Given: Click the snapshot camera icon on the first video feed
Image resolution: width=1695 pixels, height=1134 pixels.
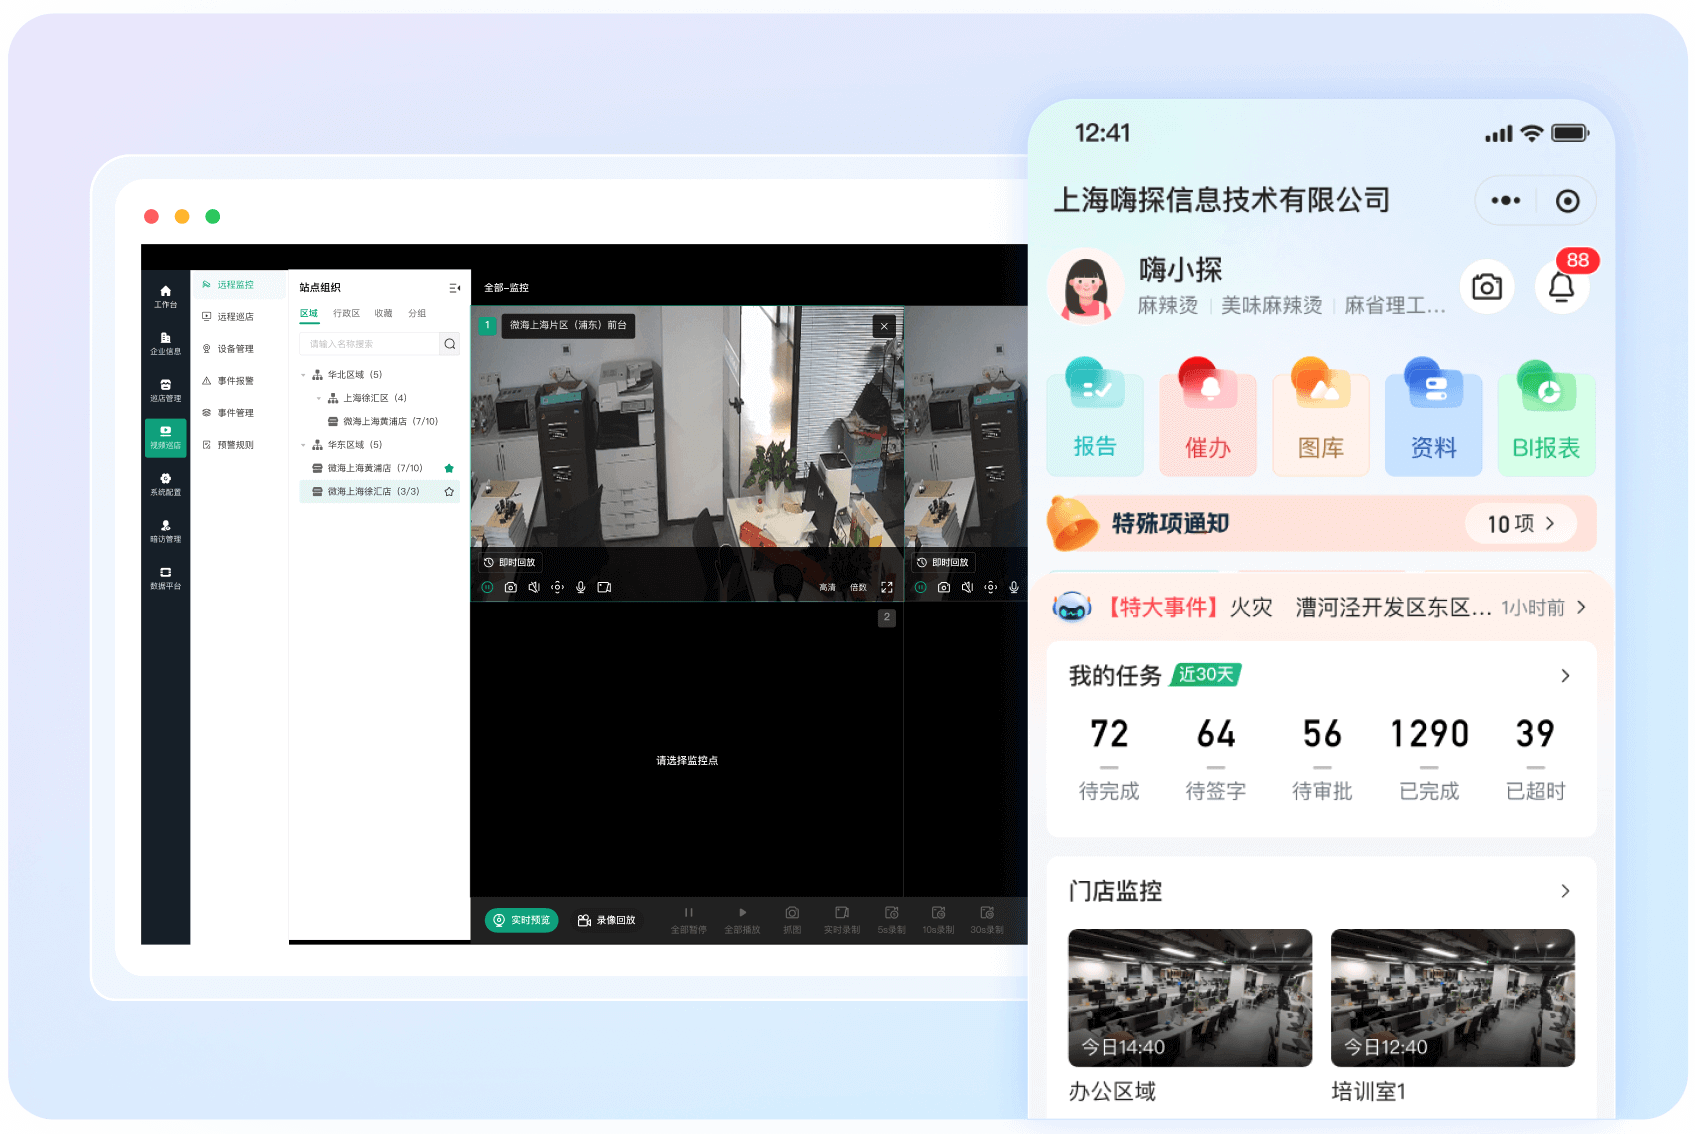Looking at the screenshot, I should pos(510,587).
